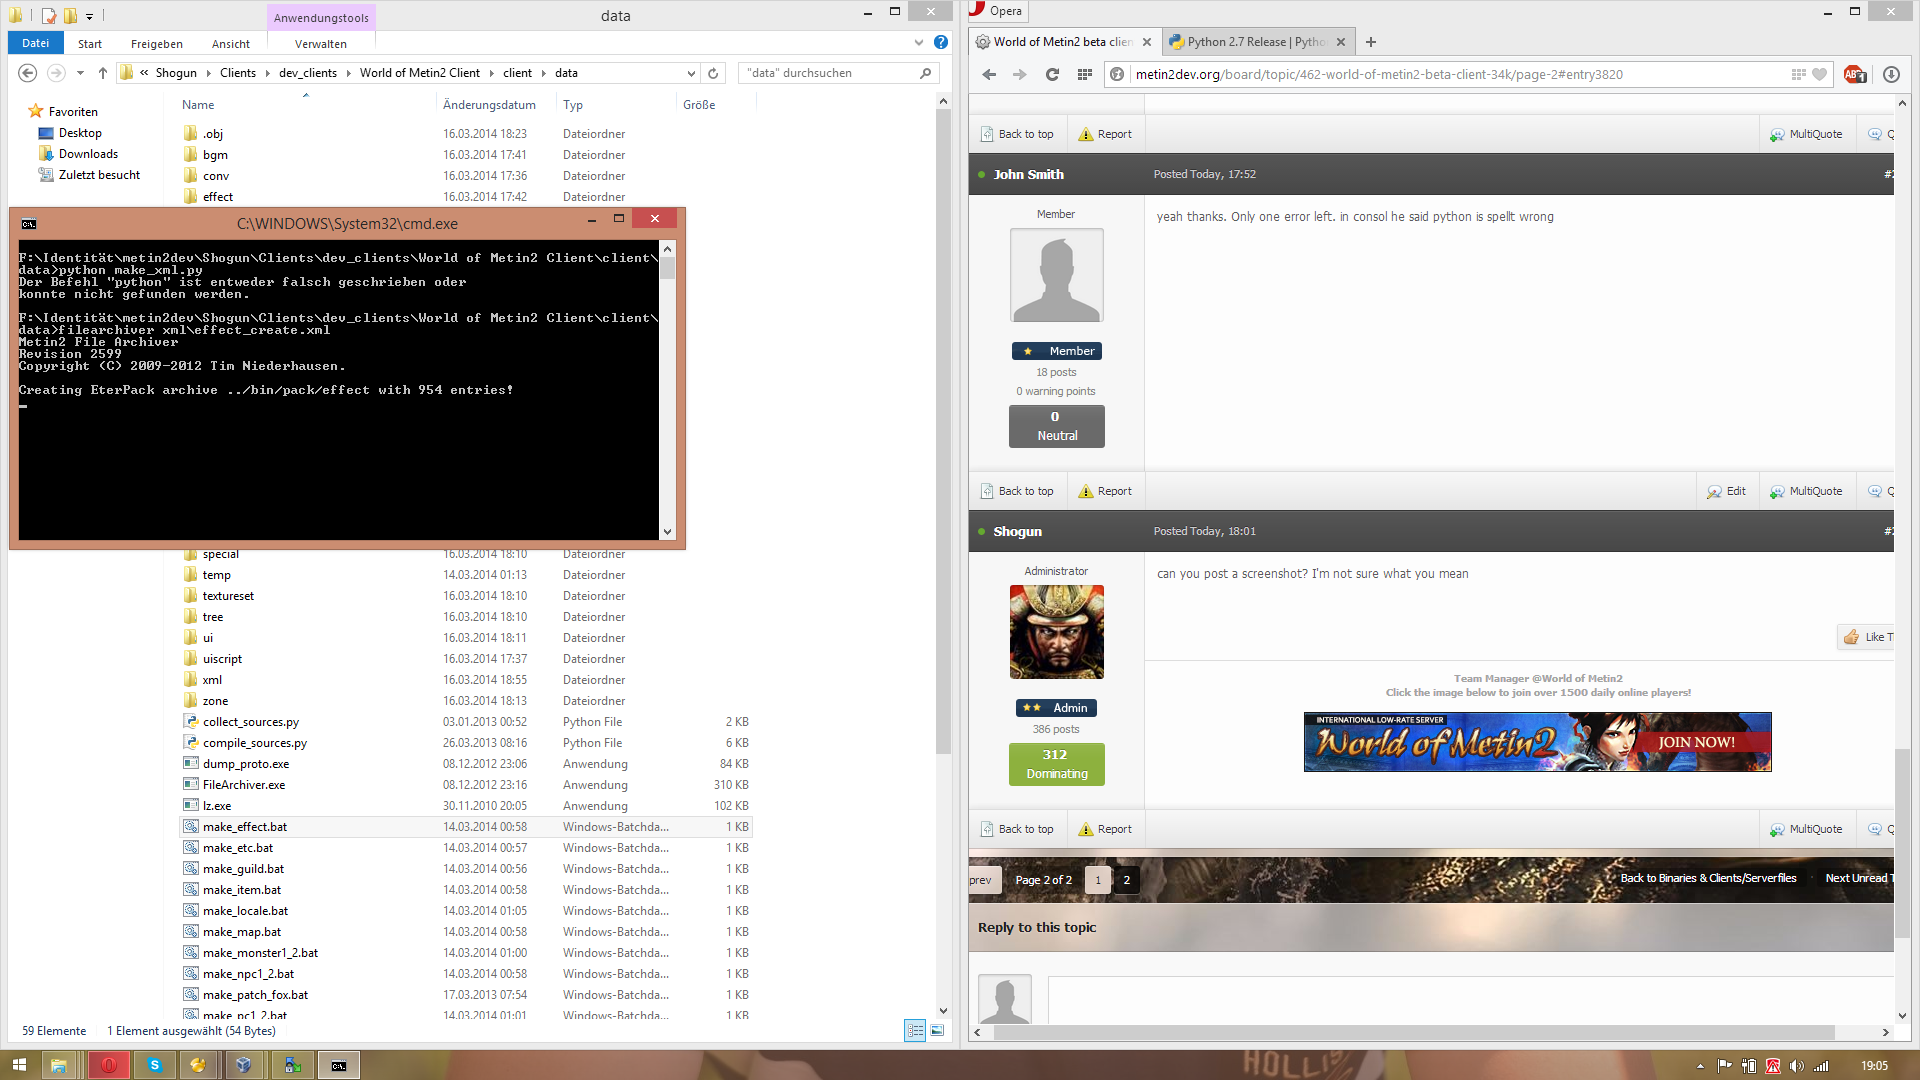Click the Reply to this topic text area
This screenshot has width=1920, height=1080.
tap(1470, 998)
